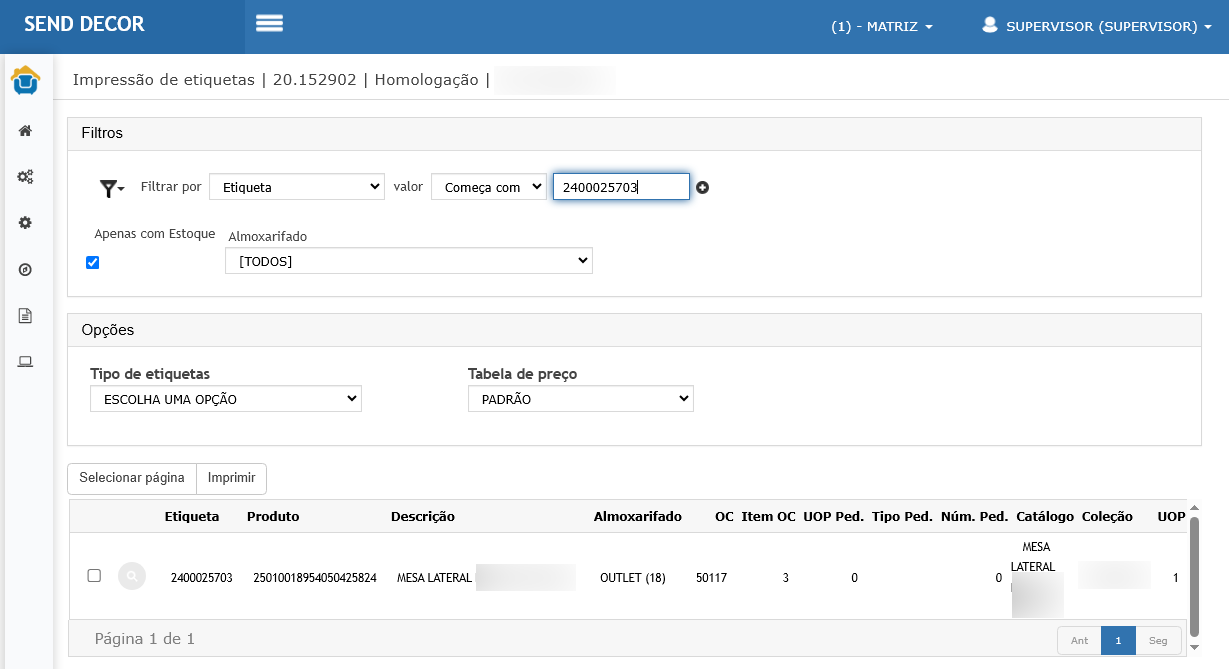The width and height of the screenshot is (1229, 669).
Task: Click the magnifier icon in row 2400025703
Action: (x=132, y=577)
